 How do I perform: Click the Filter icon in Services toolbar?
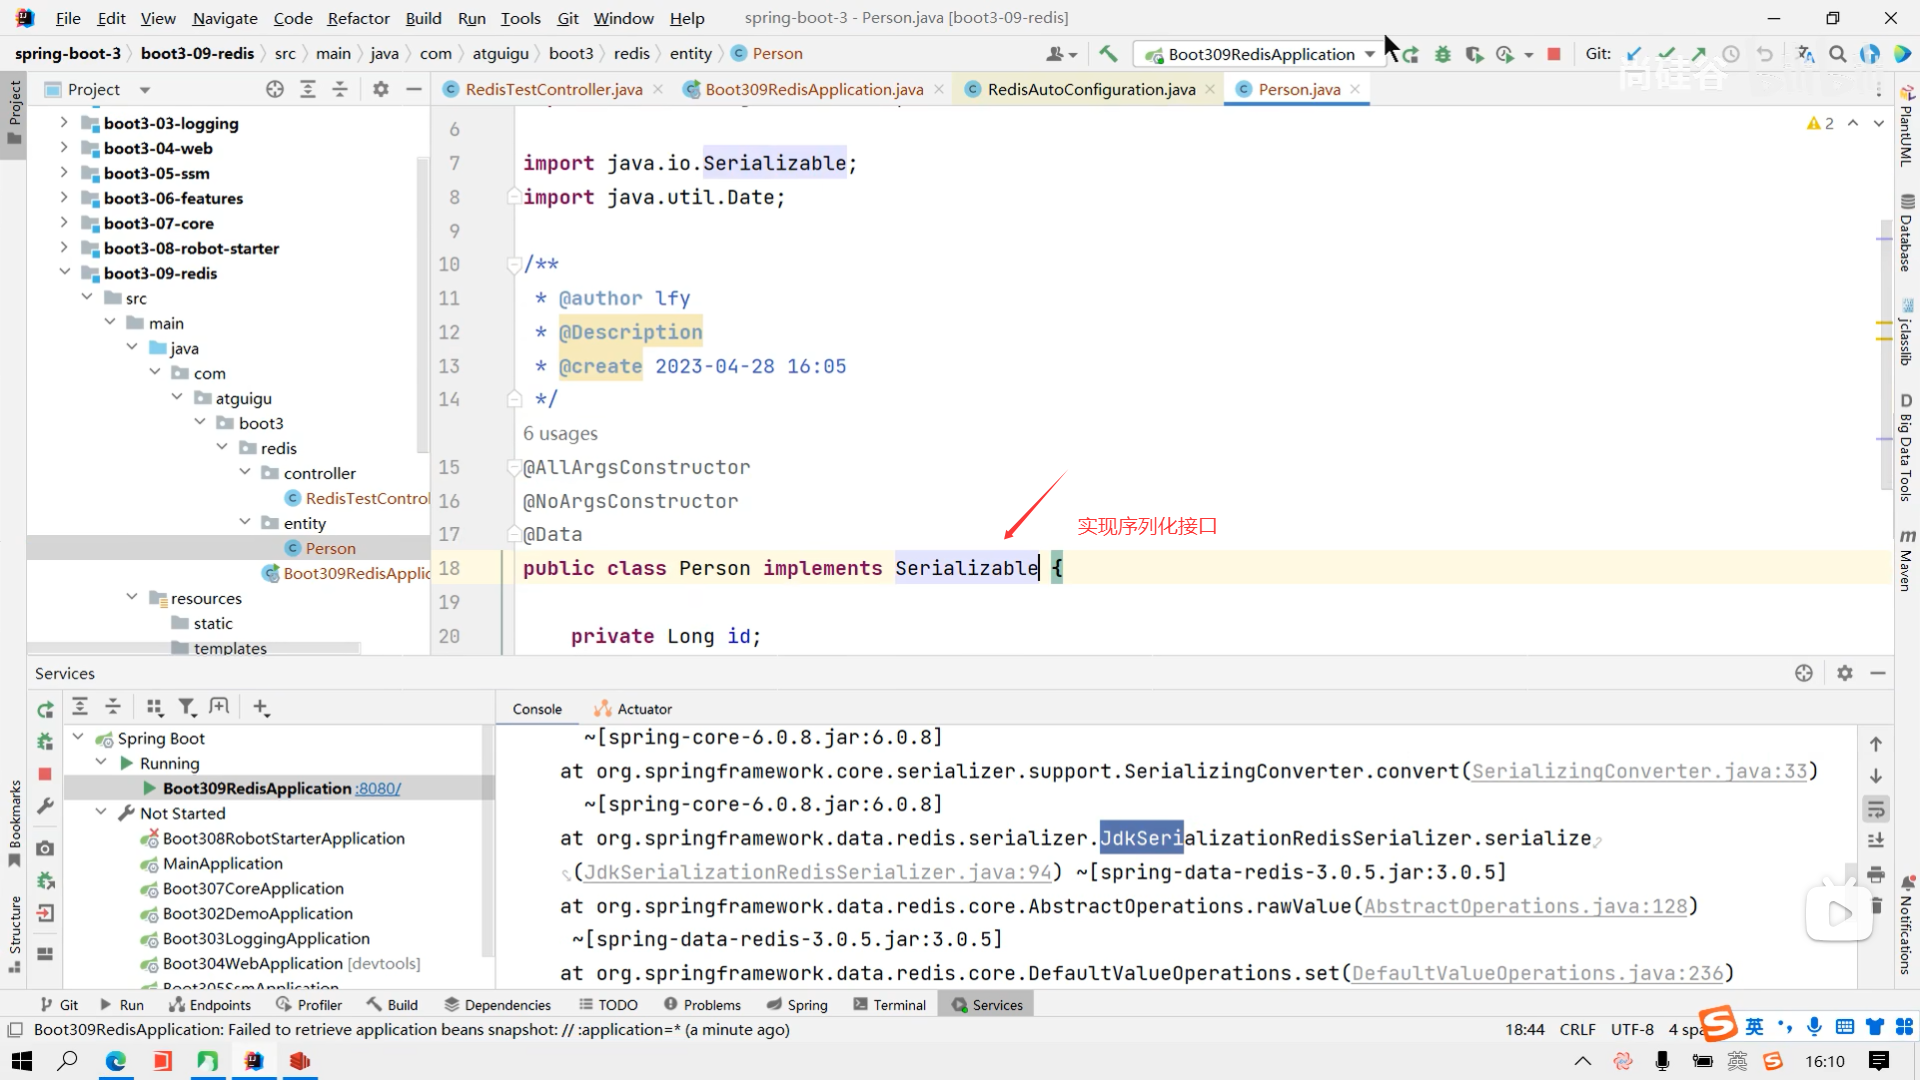(x=186, y=707)
